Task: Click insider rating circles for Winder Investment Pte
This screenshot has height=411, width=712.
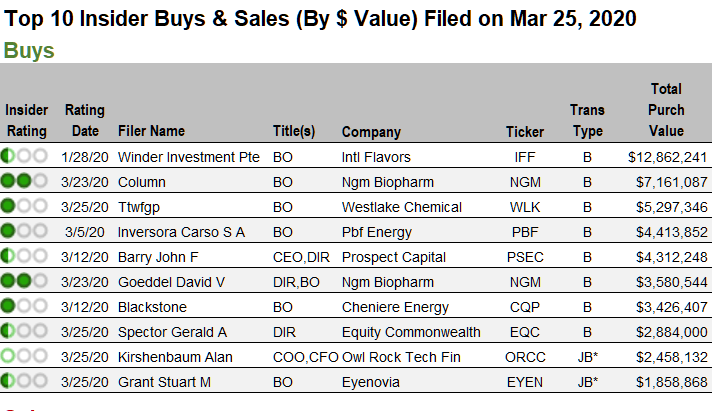Action: (x=24, y=157)
